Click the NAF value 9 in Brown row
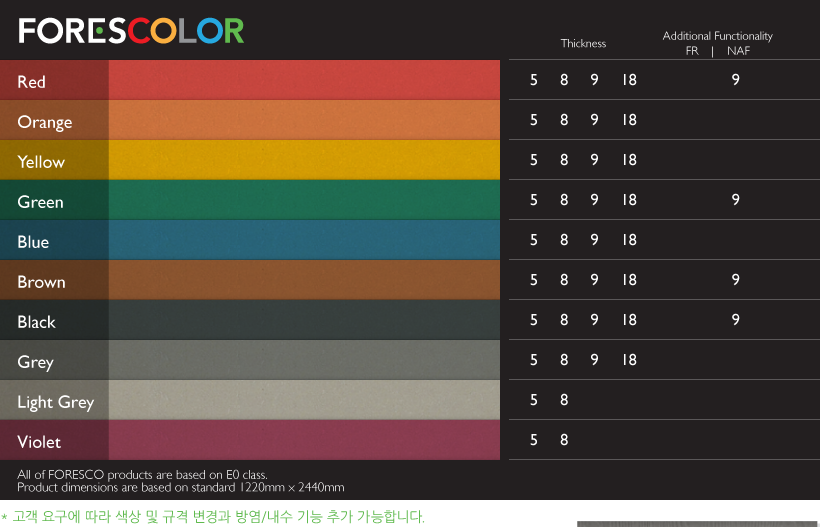Viewport: 821px width, 527px height. 736,280
